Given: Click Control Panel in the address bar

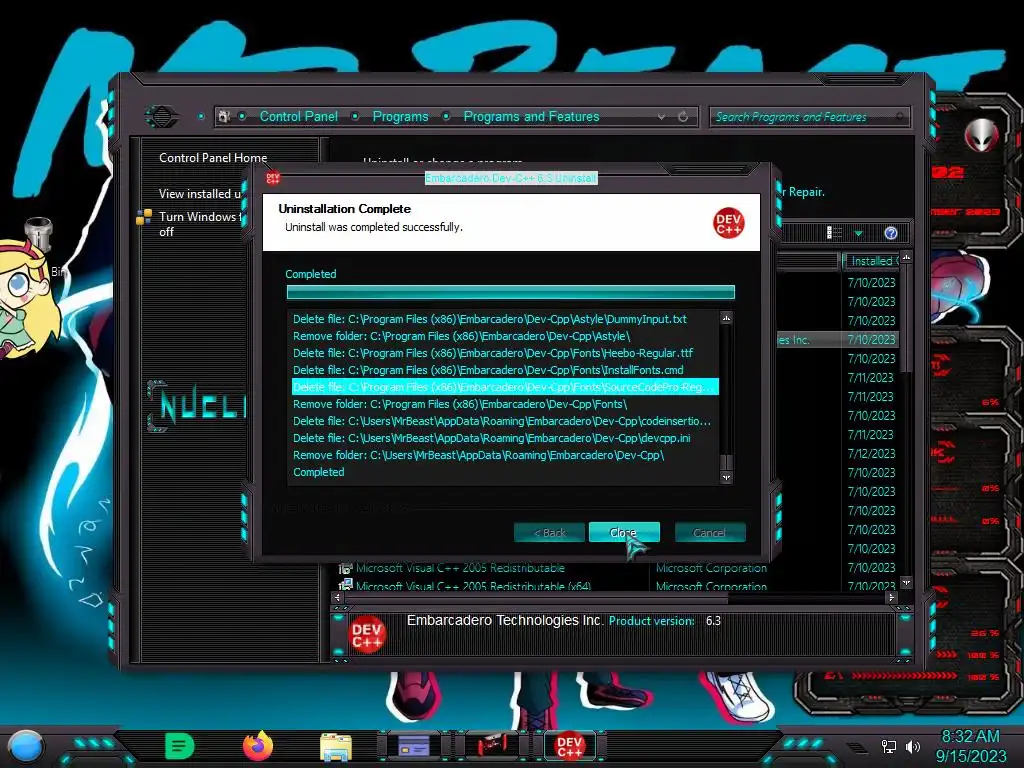Looking at the screenshot, I should coord(298,116).
